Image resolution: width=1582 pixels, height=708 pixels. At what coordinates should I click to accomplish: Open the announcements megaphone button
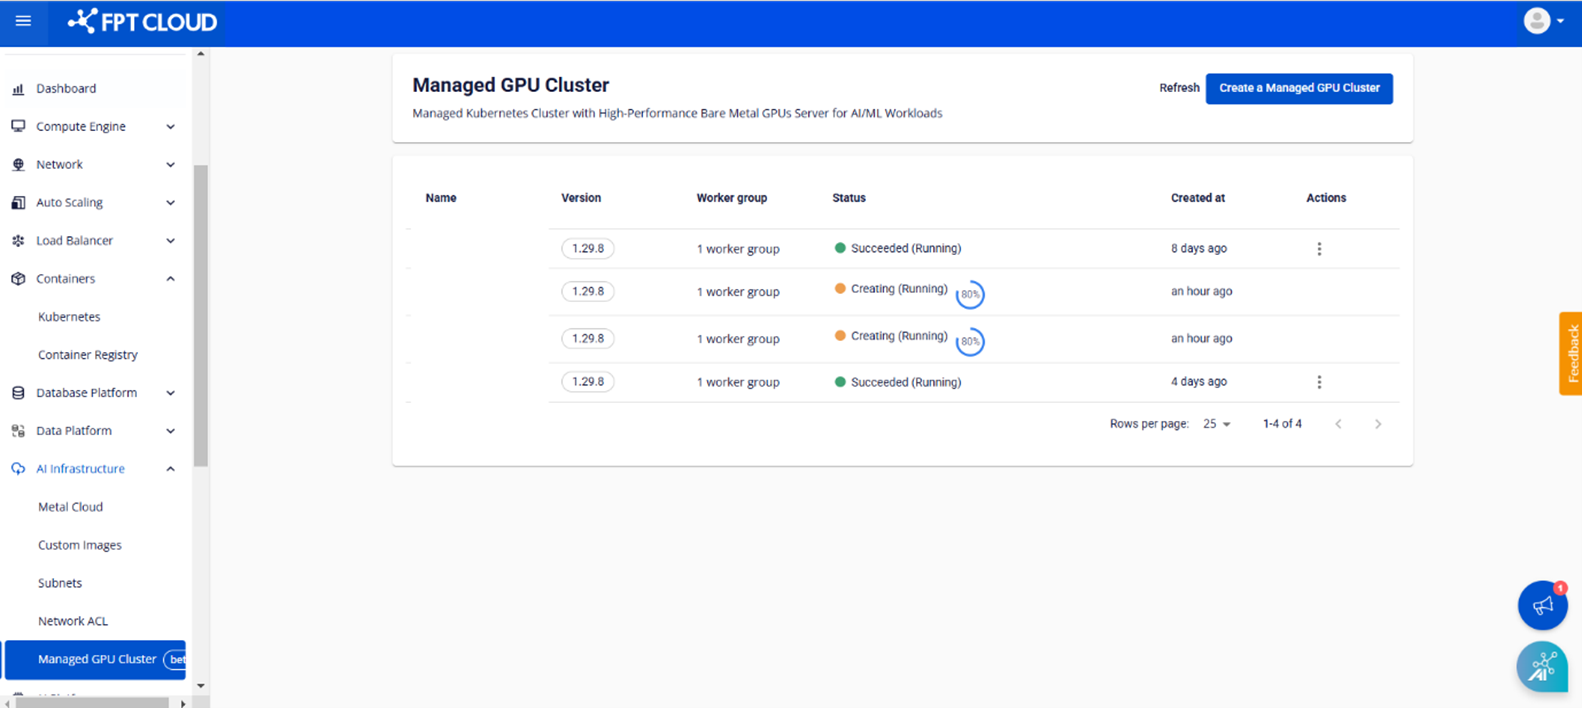(1542, 605)
